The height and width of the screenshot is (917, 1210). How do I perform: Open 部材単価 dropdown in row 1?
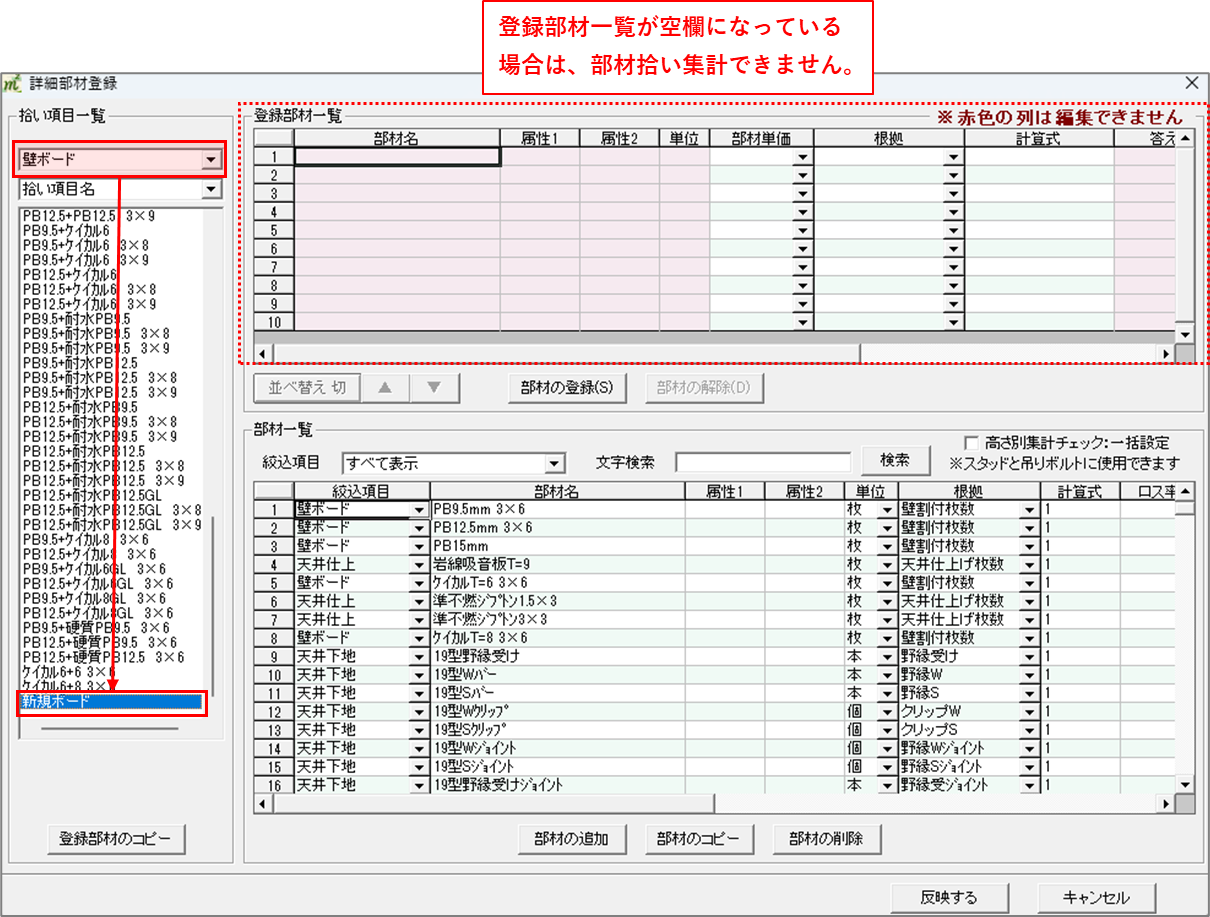[802, 157]
